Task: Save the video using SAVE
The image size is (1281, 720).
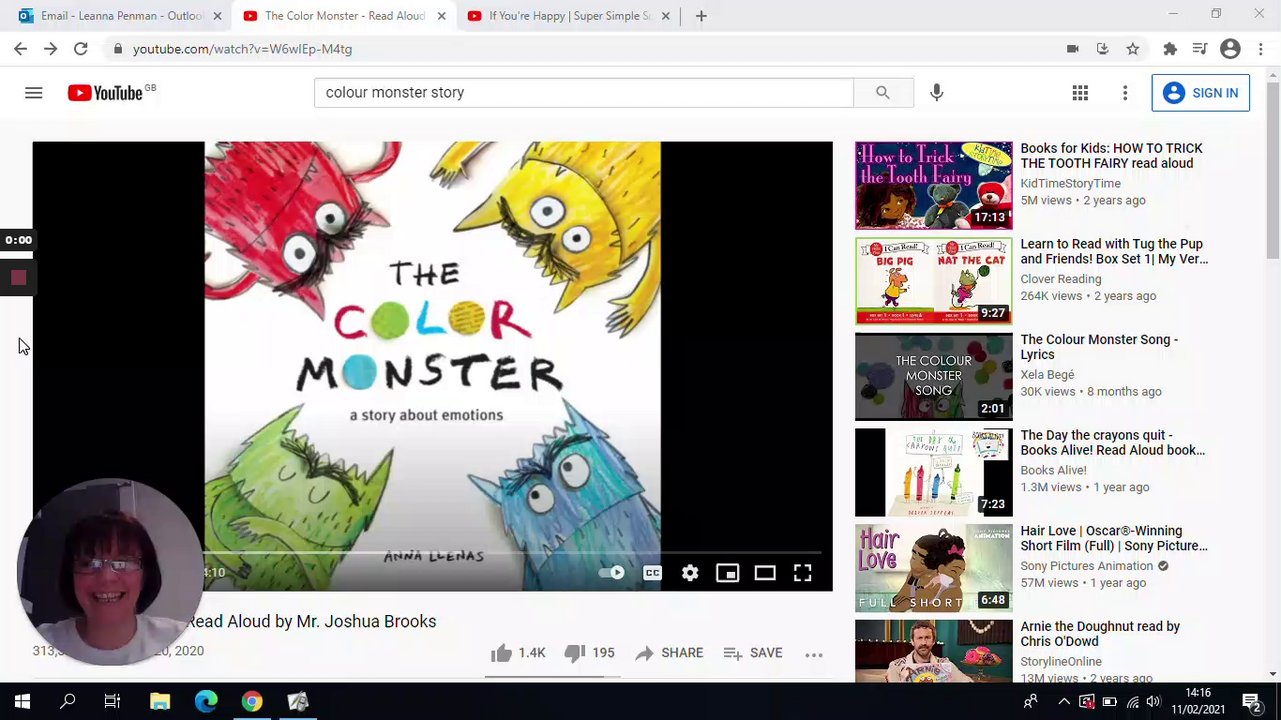Action: tap(753, 653)
